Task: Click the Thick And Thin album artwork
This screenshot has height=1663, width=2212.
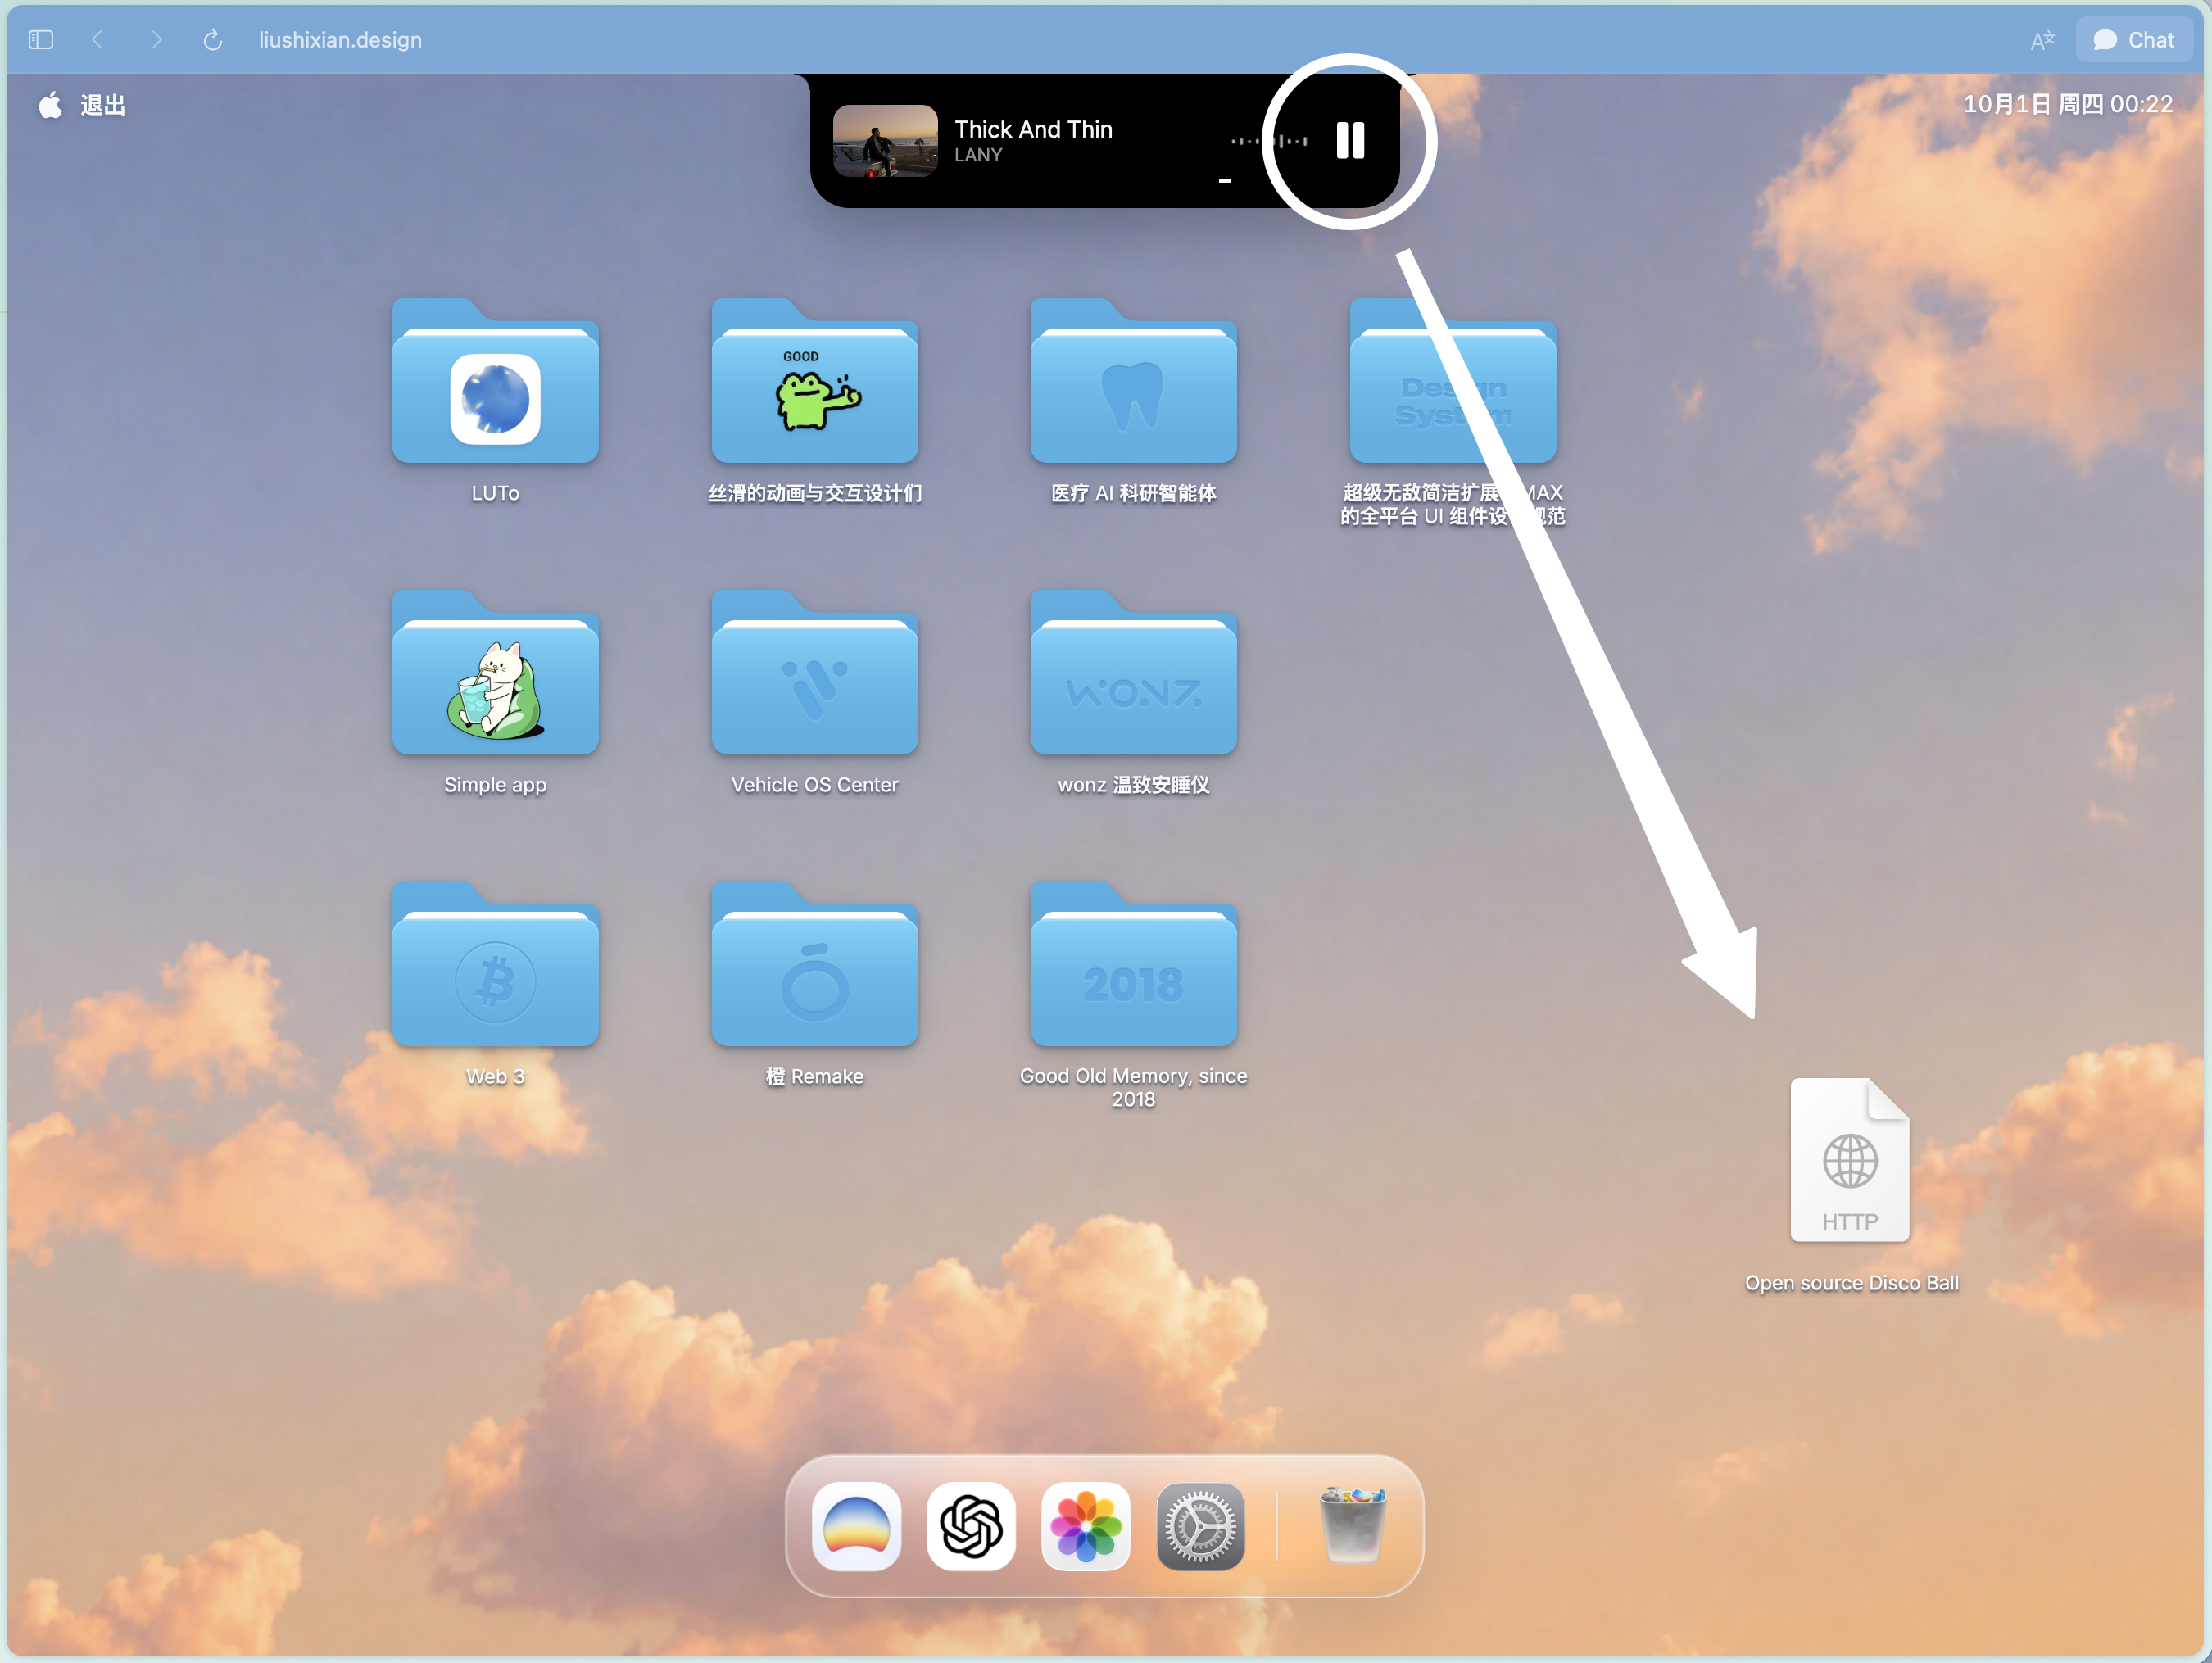Action: point(885,141)
